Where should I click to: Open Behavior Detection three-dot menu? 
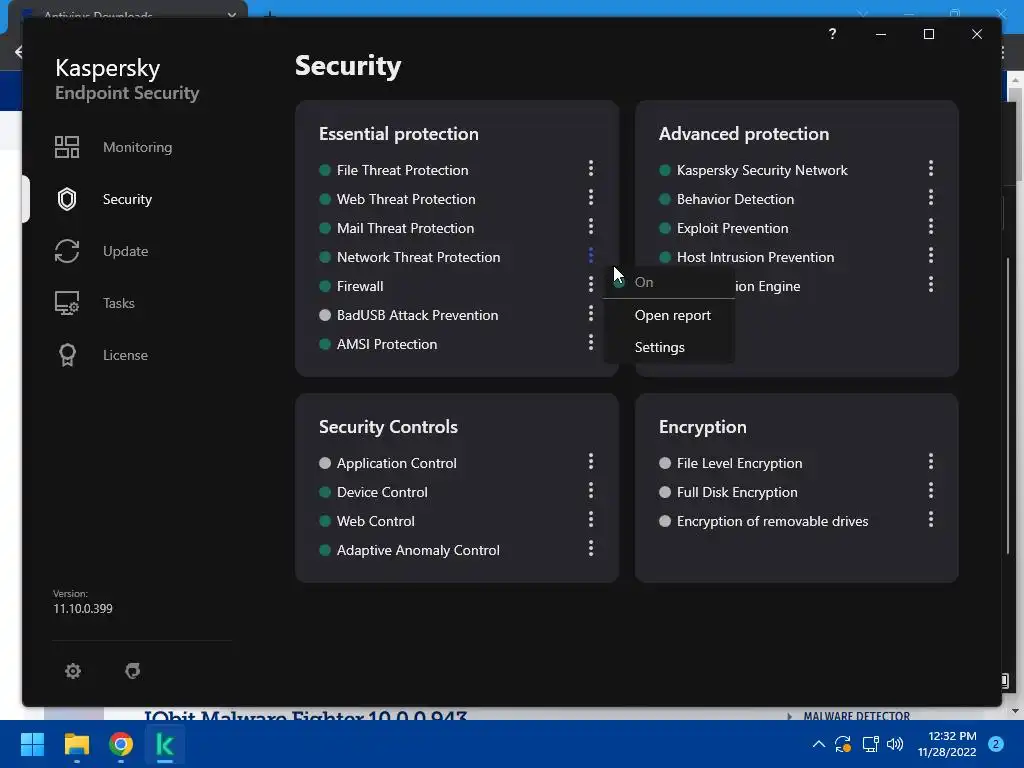pyautogui.click(x=931, y=197)
